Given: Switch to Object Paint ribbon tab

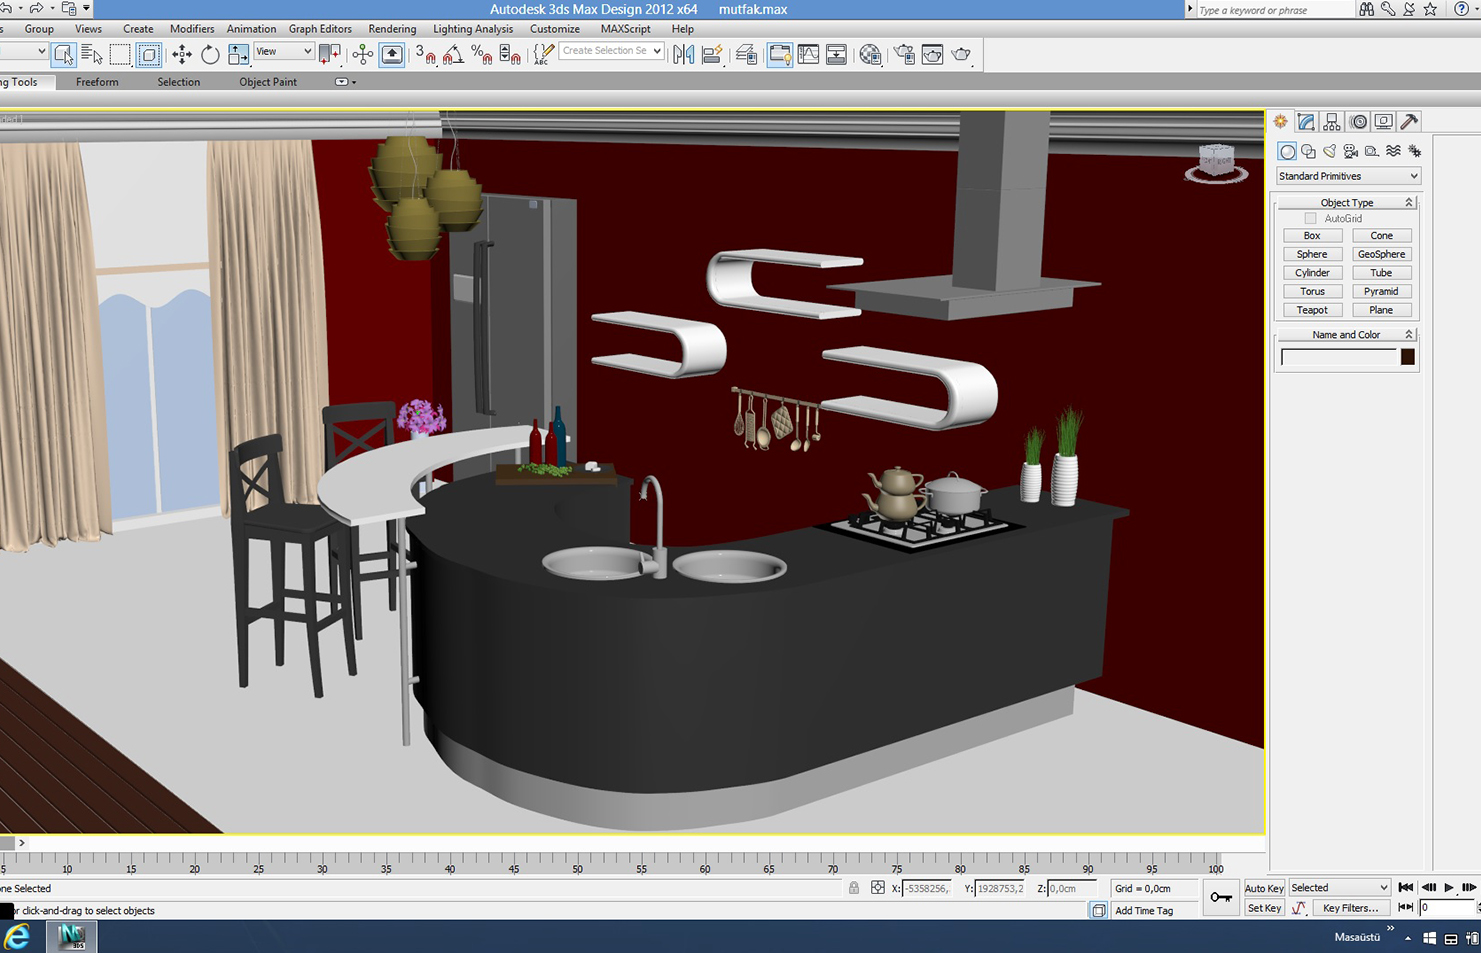Looking at the screenshot, I should click(x=268, y=82).
